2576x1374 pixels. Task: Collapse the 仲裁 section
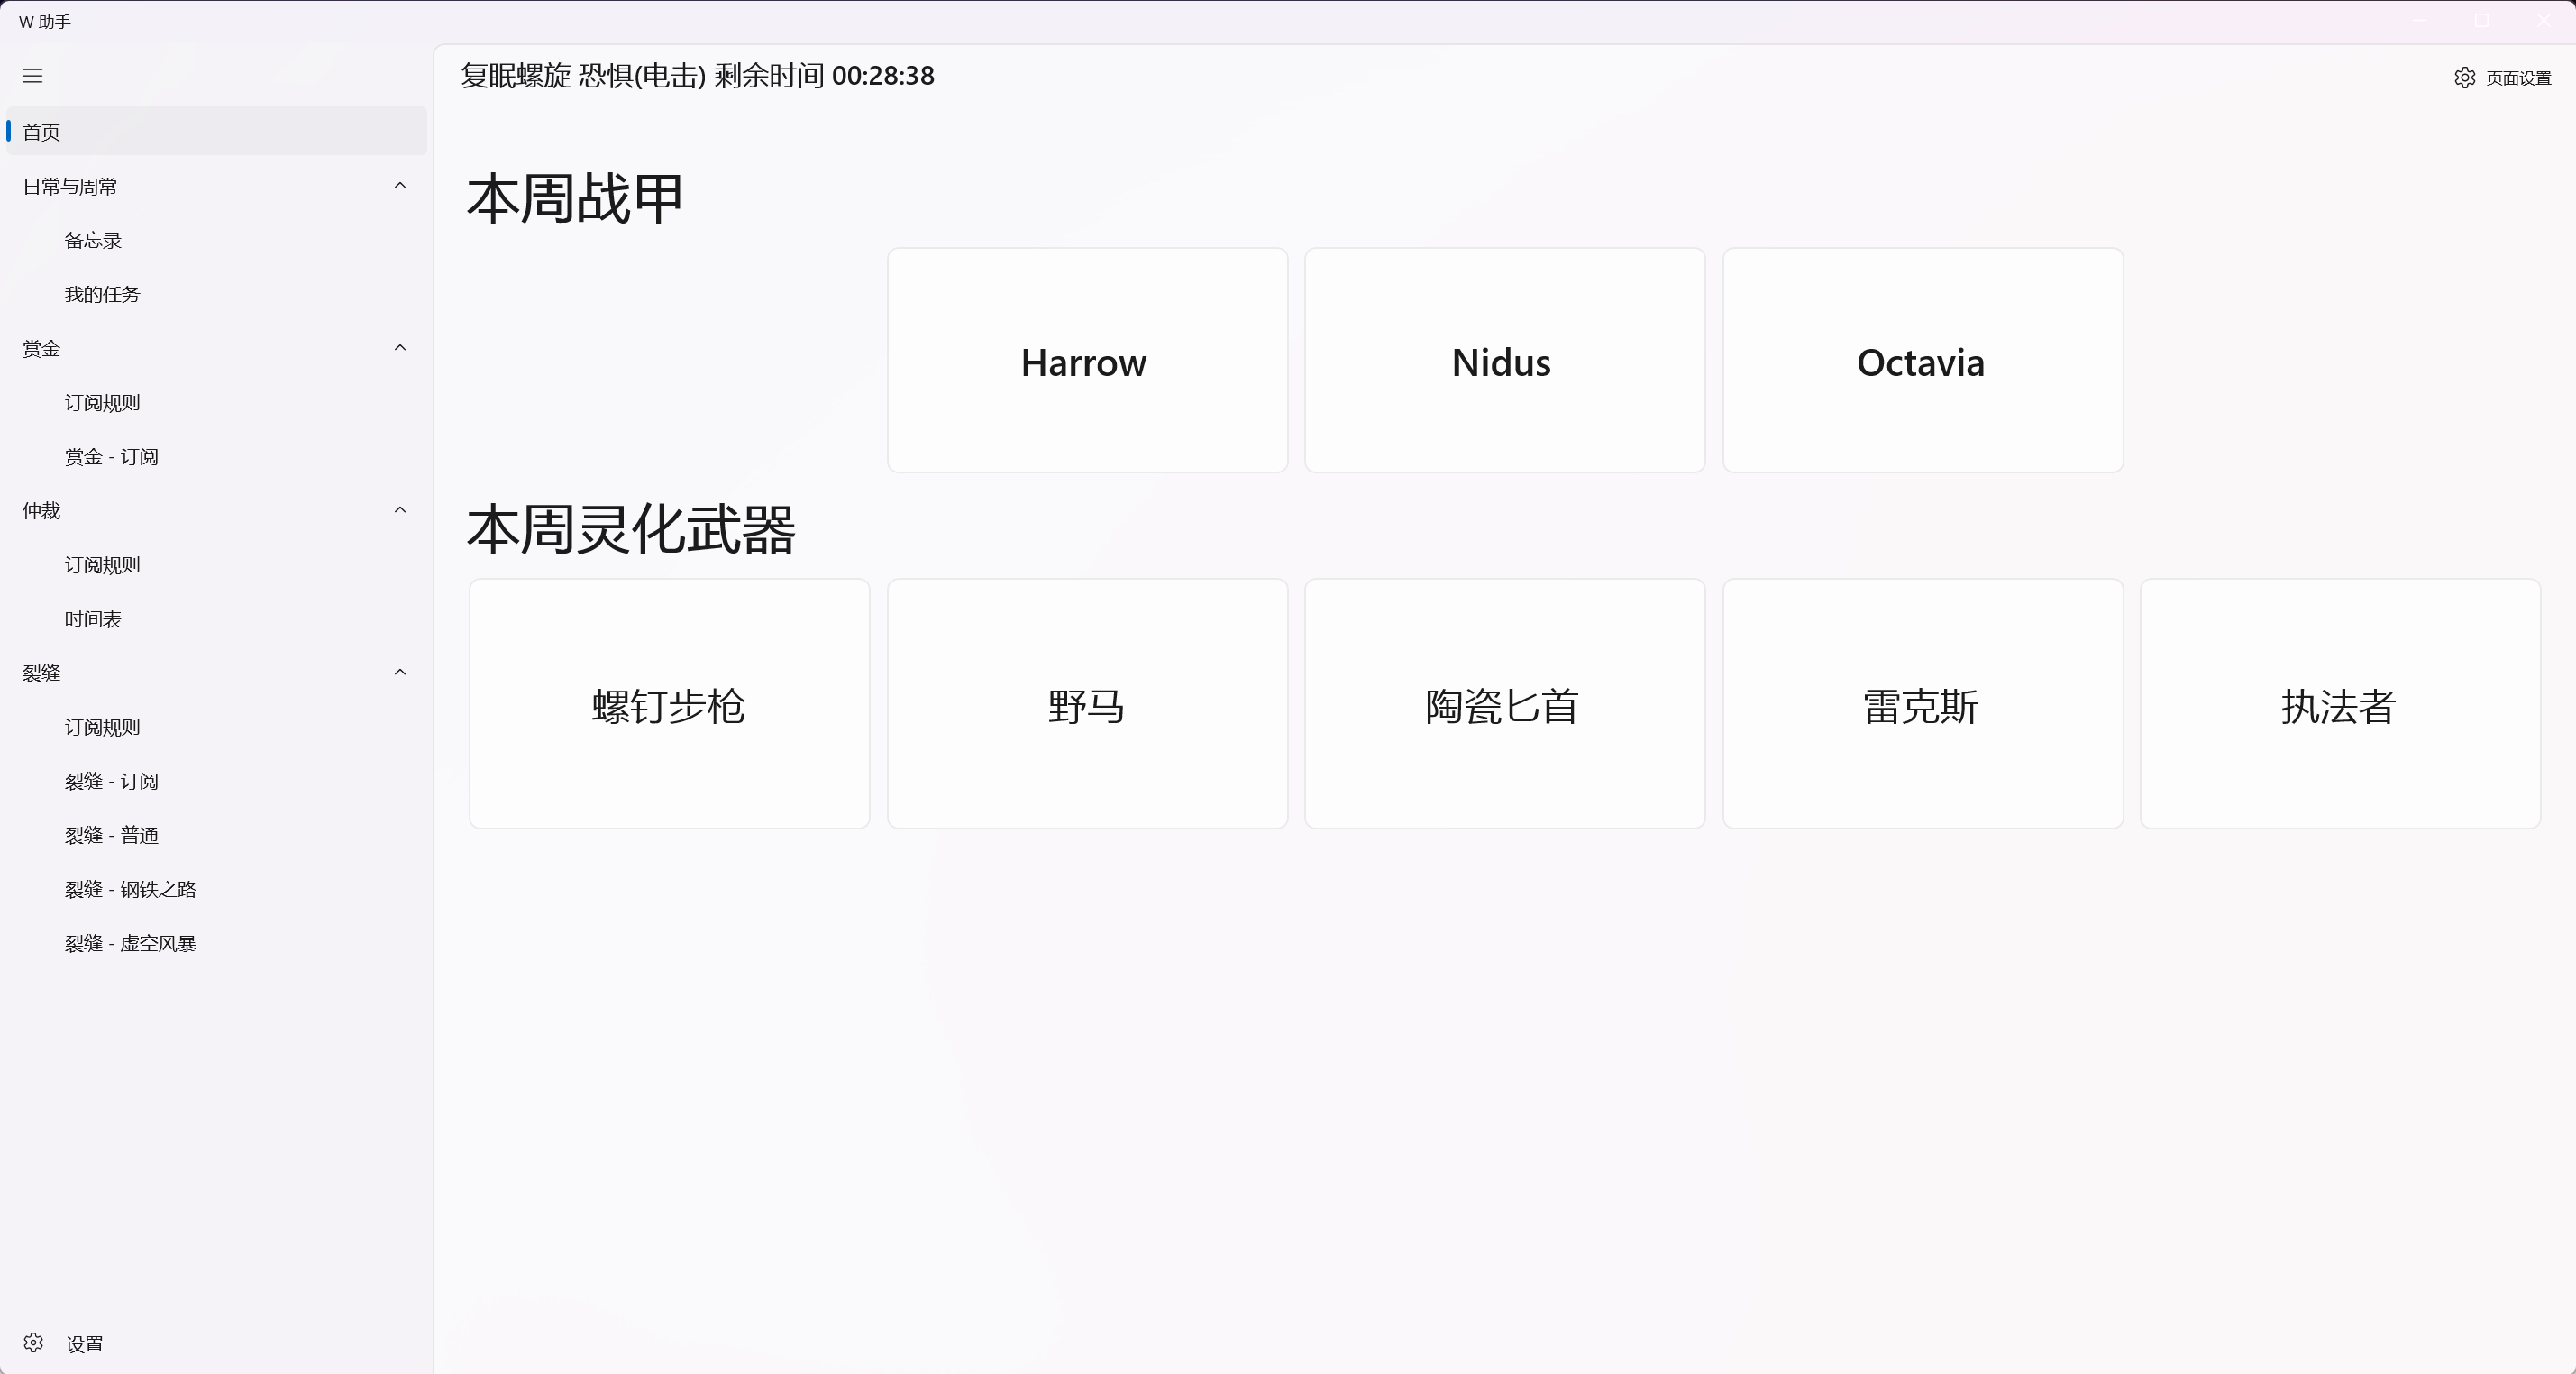click(x=400, y=510)
